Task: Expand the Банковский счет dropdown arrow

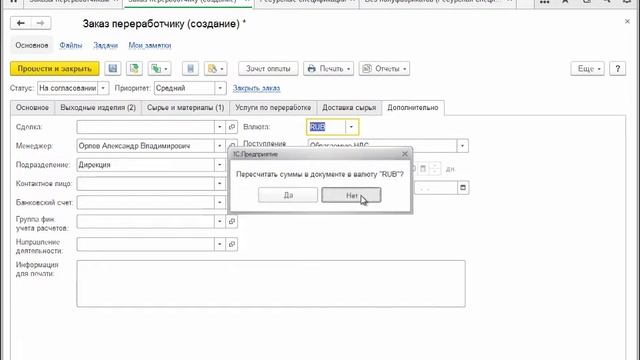Action: 220,202
